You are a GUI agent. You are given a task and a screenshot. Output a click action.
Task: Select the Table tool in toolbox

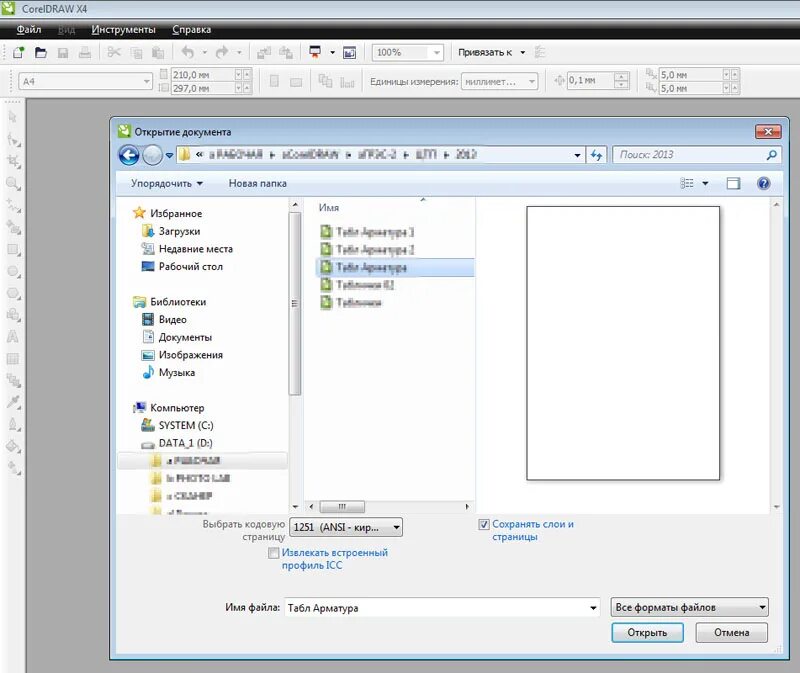[x=13, y=359]
